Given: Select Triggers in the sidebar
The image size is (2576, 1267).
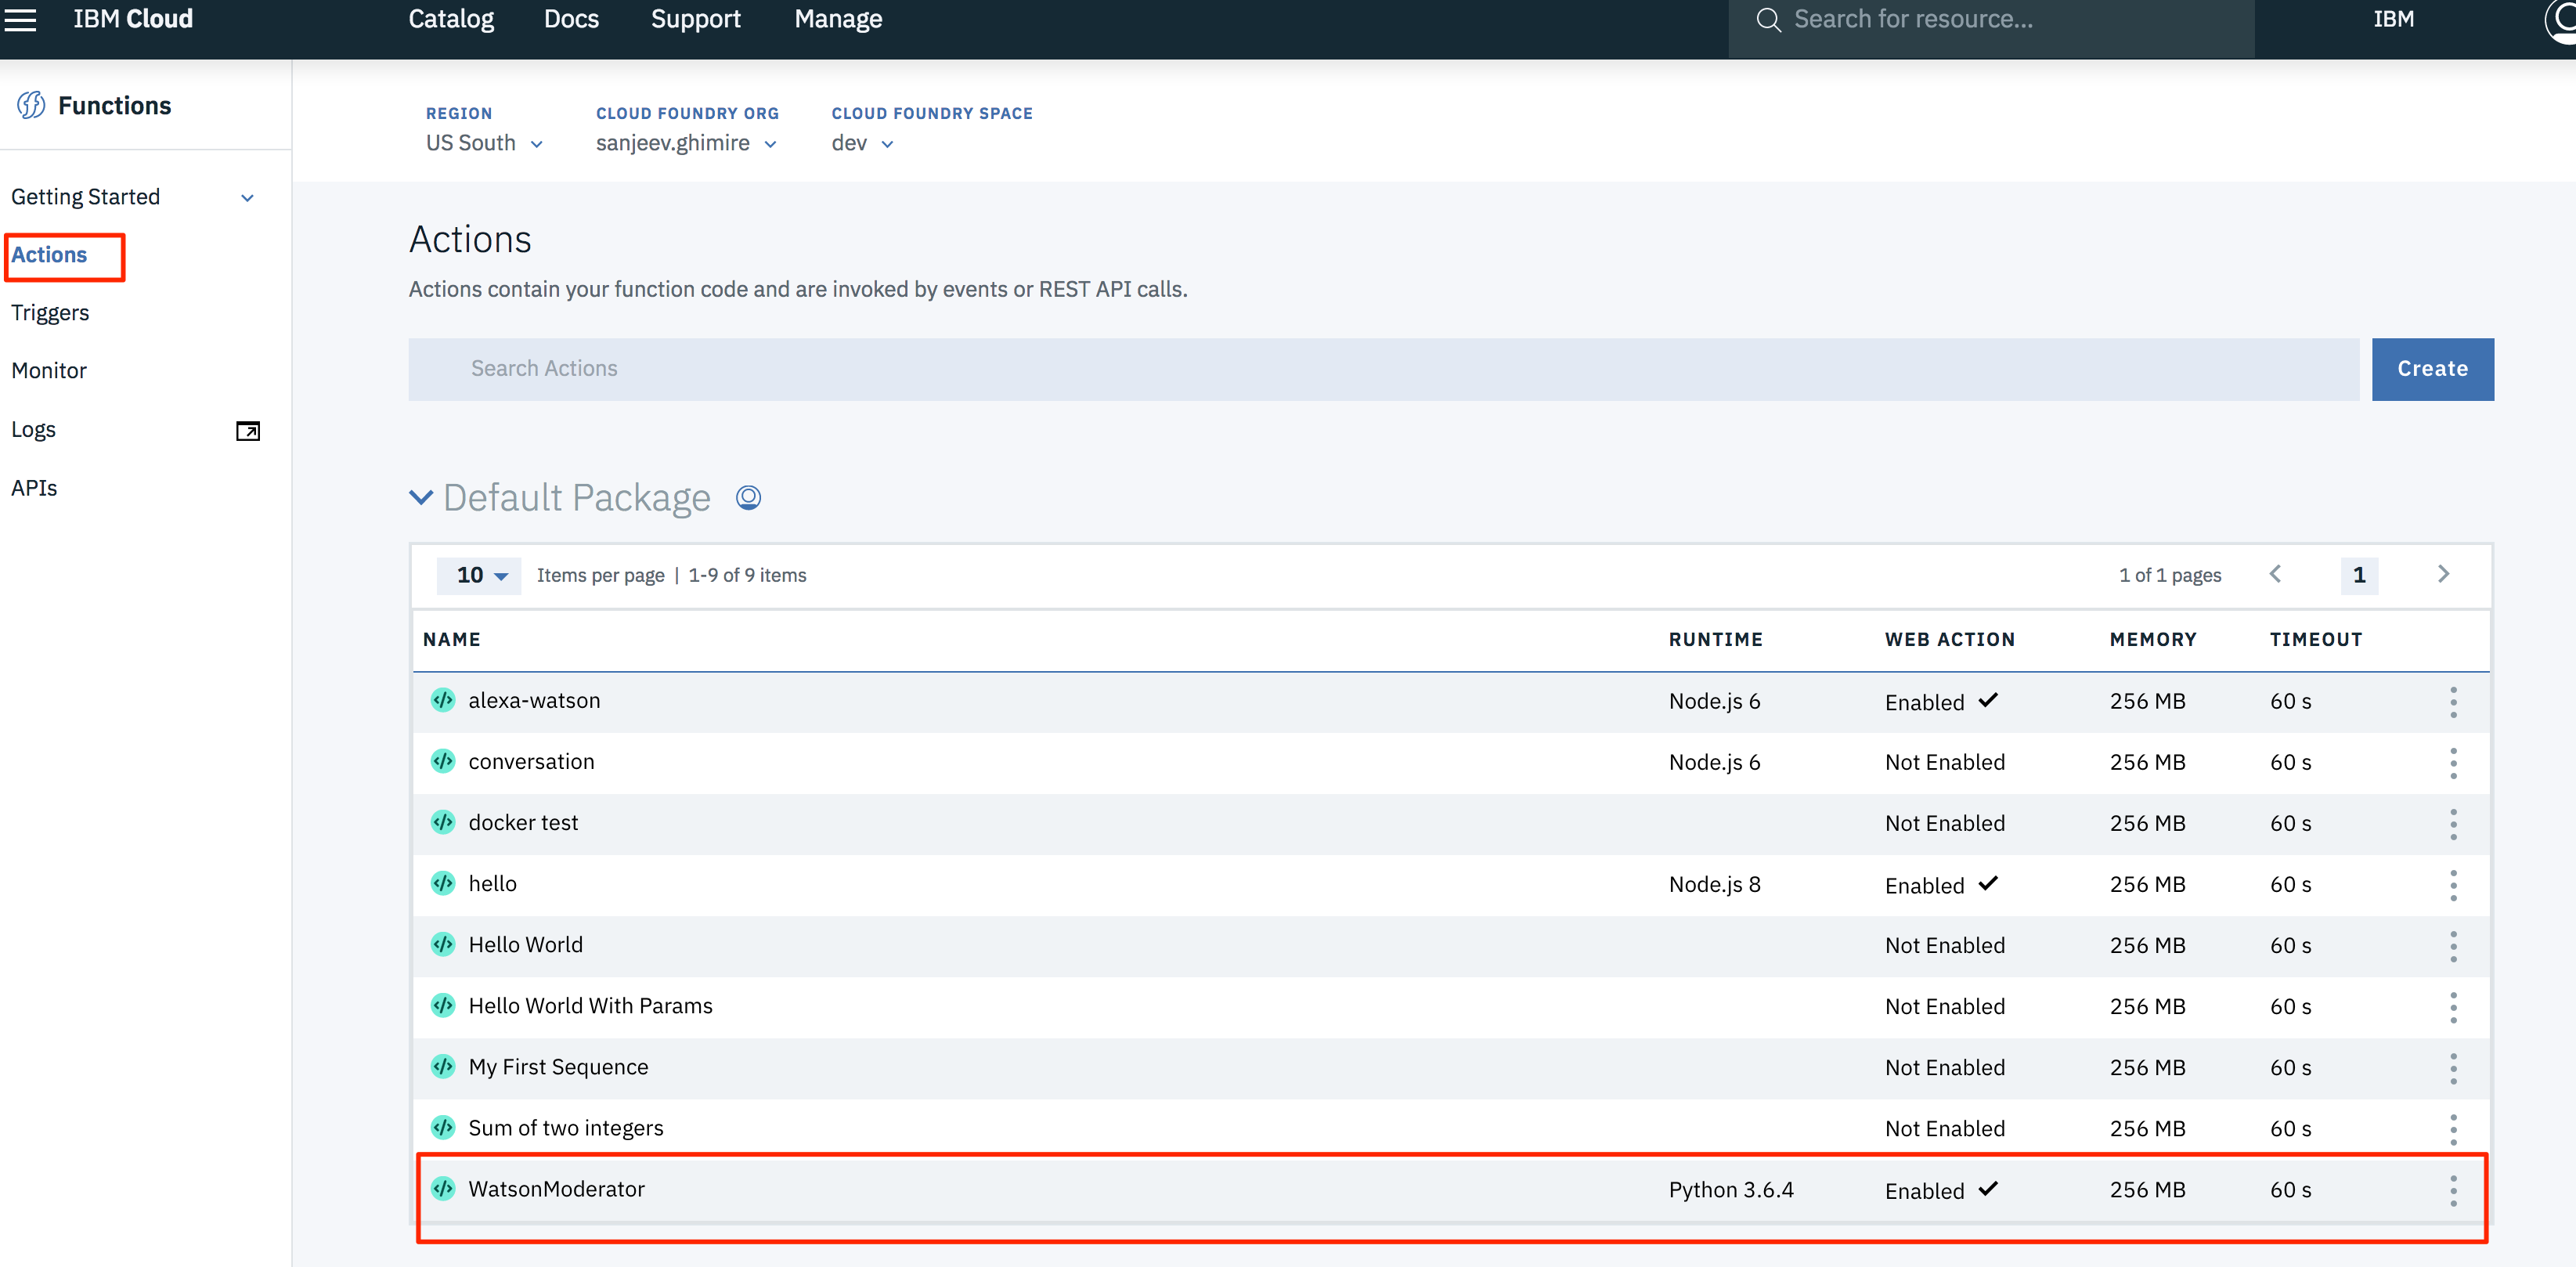Looking at the screenshot, I should pos(50,313).
